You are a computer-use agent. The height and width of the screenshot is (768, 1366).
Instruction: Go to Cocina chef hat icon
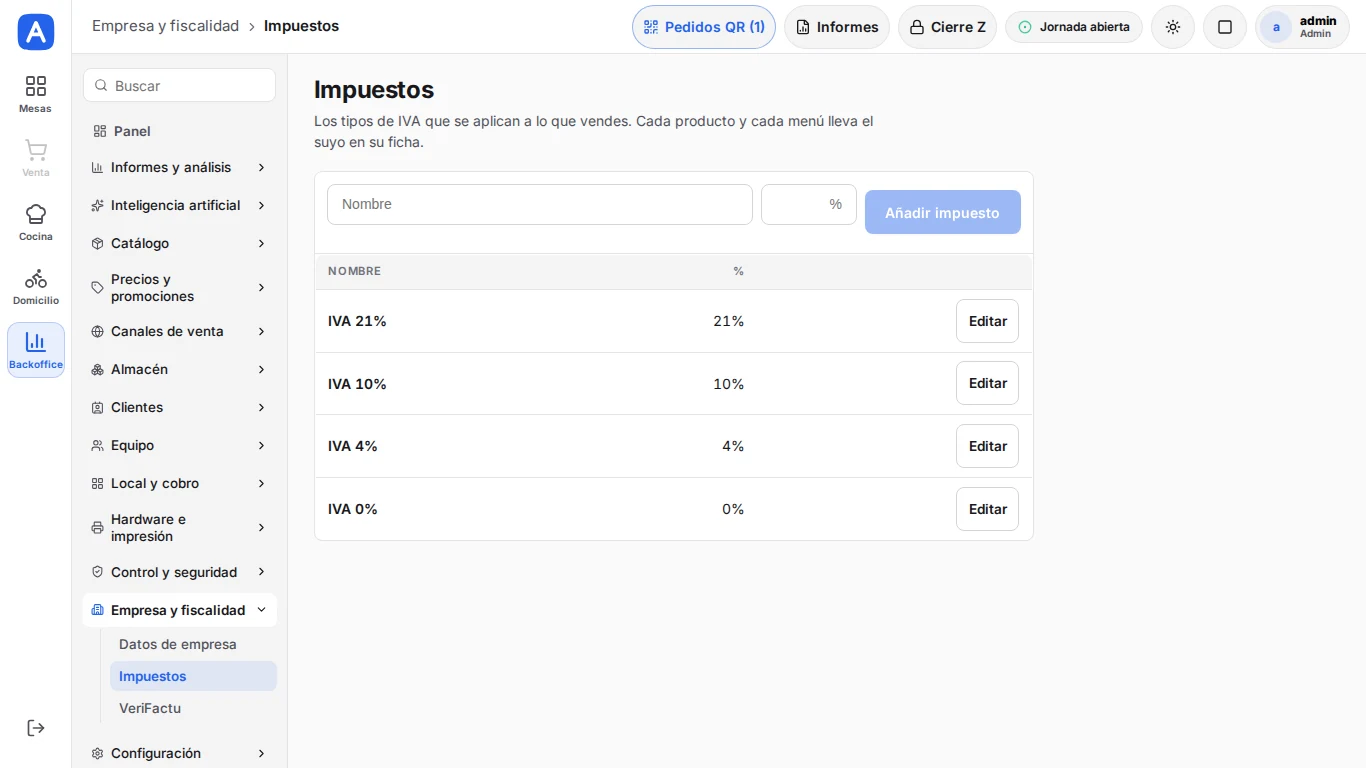(36, 222)
